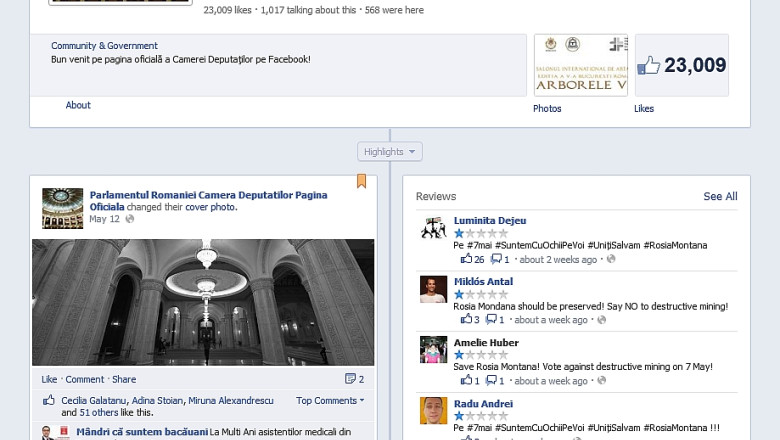Click Miklós Antal's avatar

[433, 289]
